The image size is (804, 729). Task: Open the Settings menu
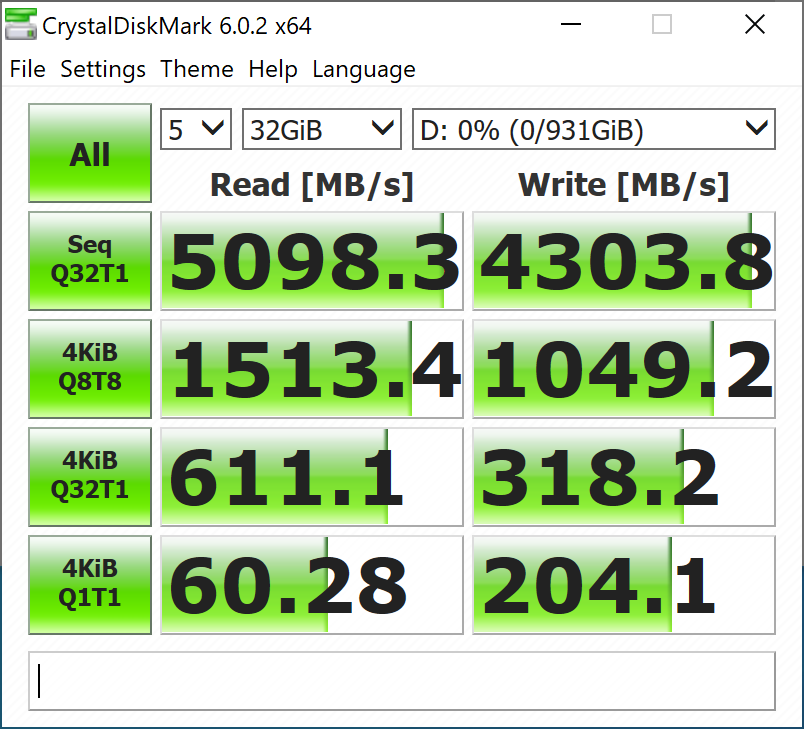point(103,69)
